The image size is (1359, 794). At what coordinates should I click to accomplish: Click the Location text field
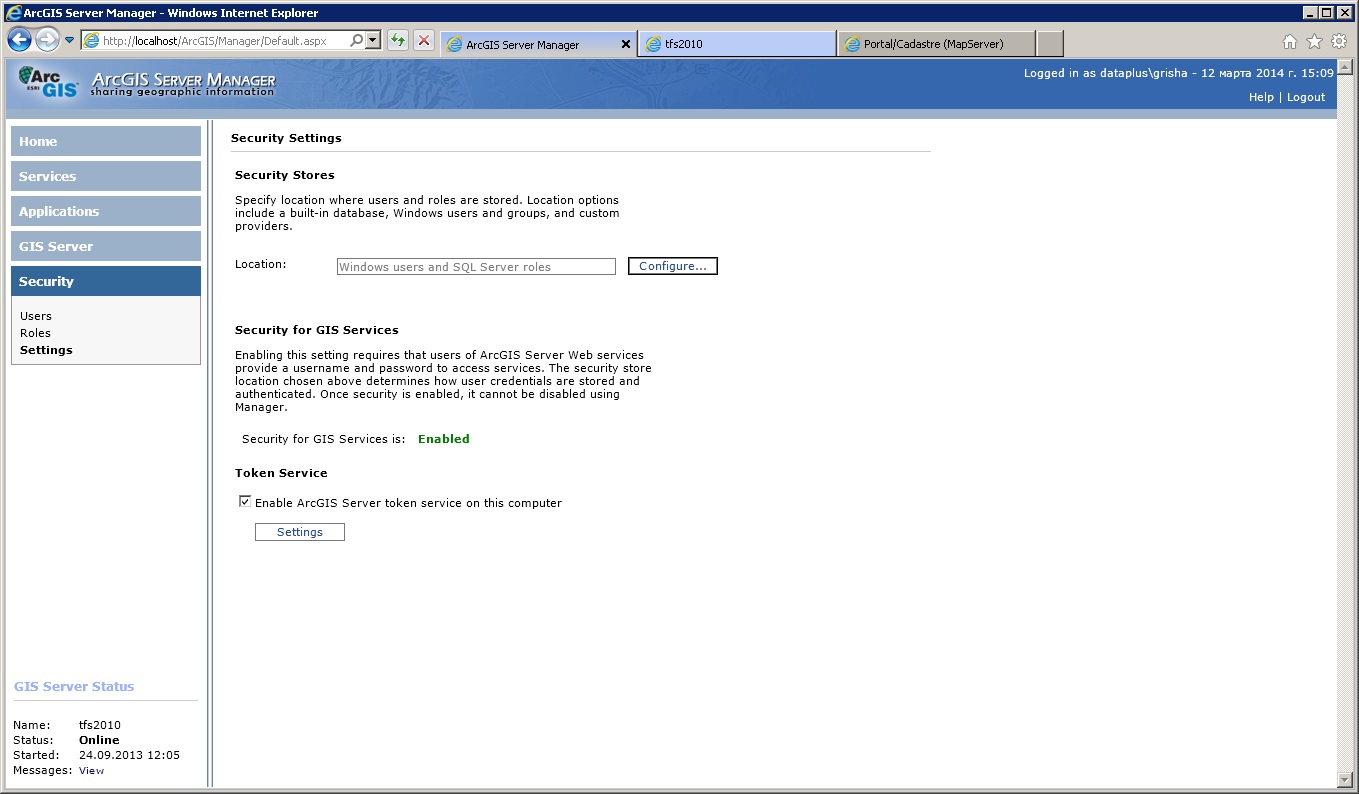pos(476,267)
